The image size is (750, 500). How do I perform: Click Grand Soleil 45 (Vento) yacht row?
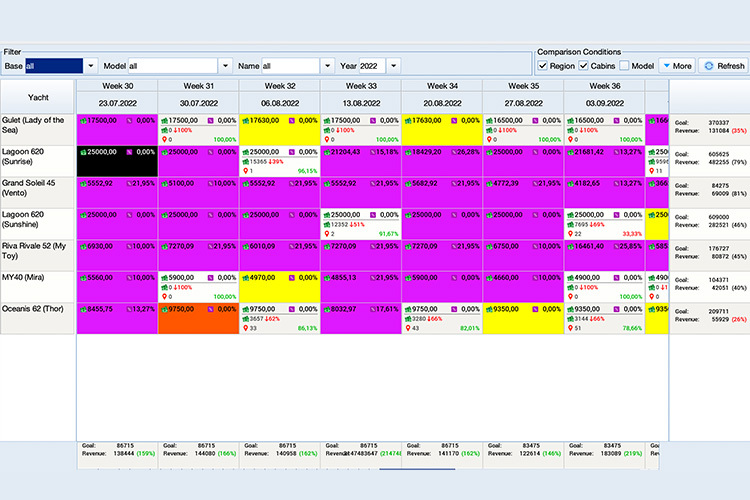pyautogui.click(x=38, y=191)
